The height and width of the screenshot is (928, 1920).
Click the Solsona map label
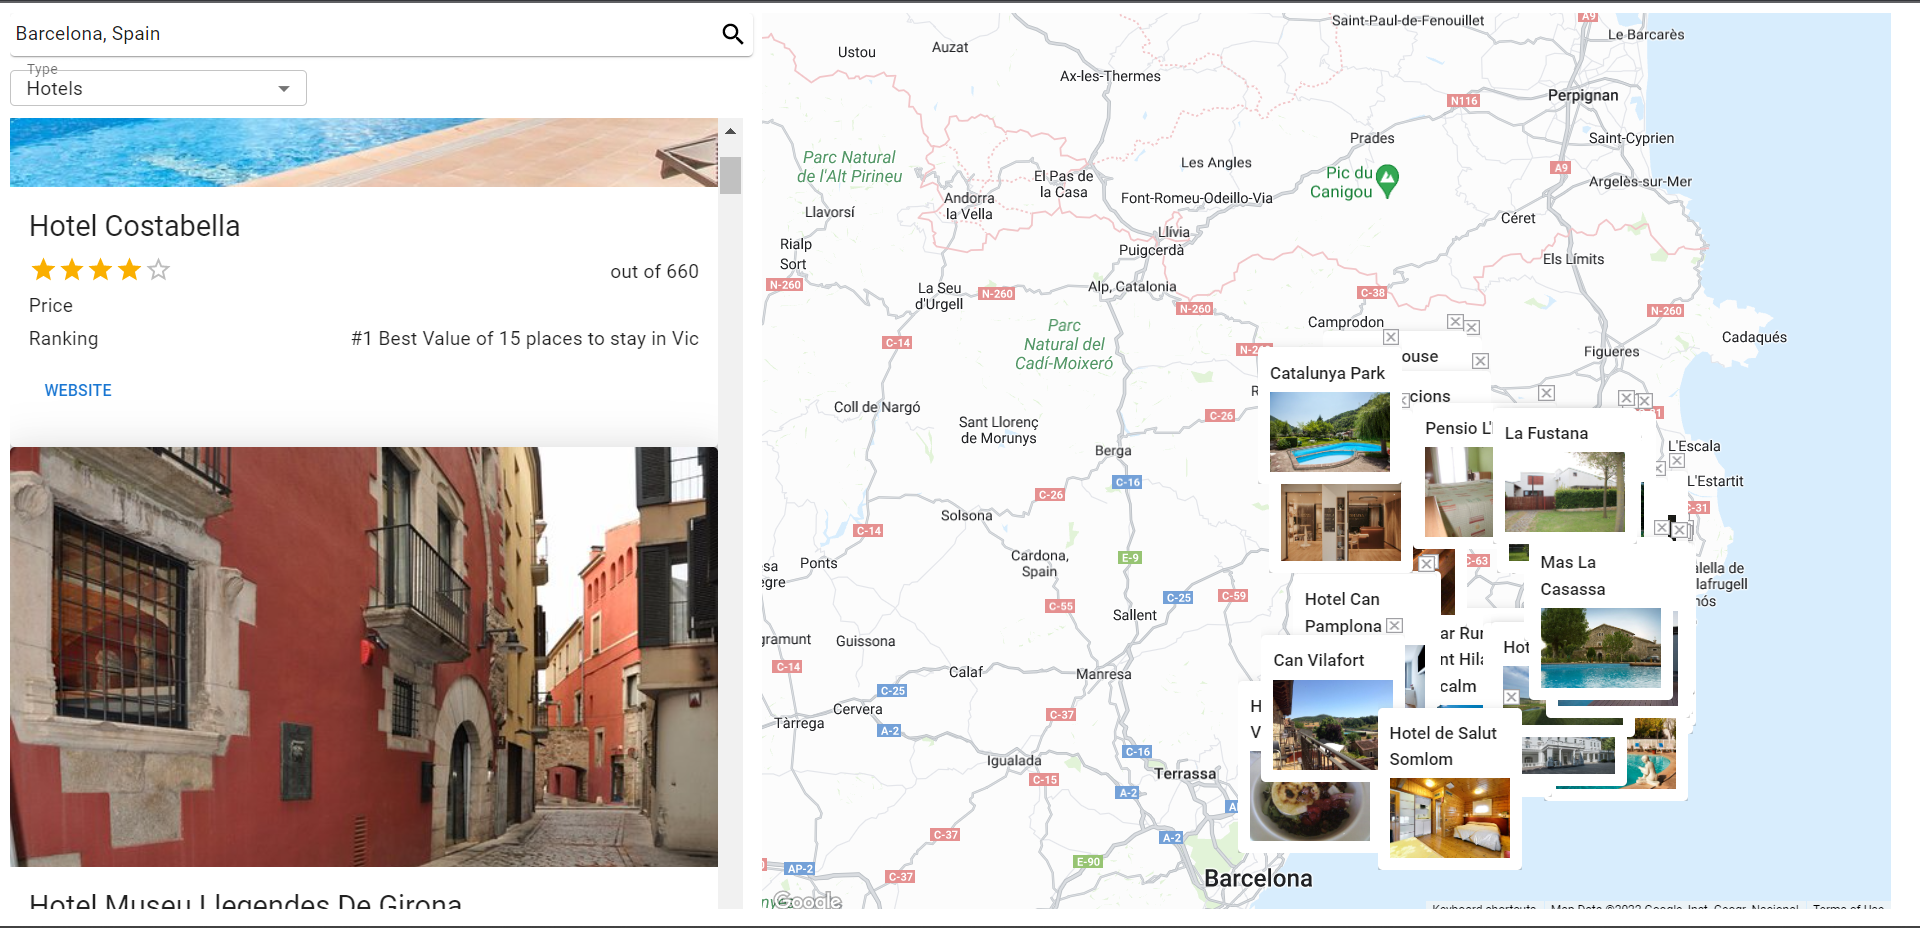967,516
